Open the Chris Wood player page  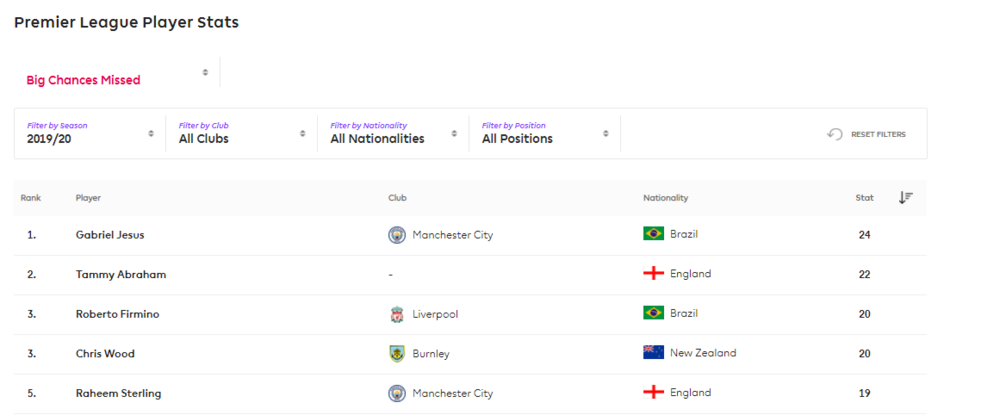tap(105, 353)
